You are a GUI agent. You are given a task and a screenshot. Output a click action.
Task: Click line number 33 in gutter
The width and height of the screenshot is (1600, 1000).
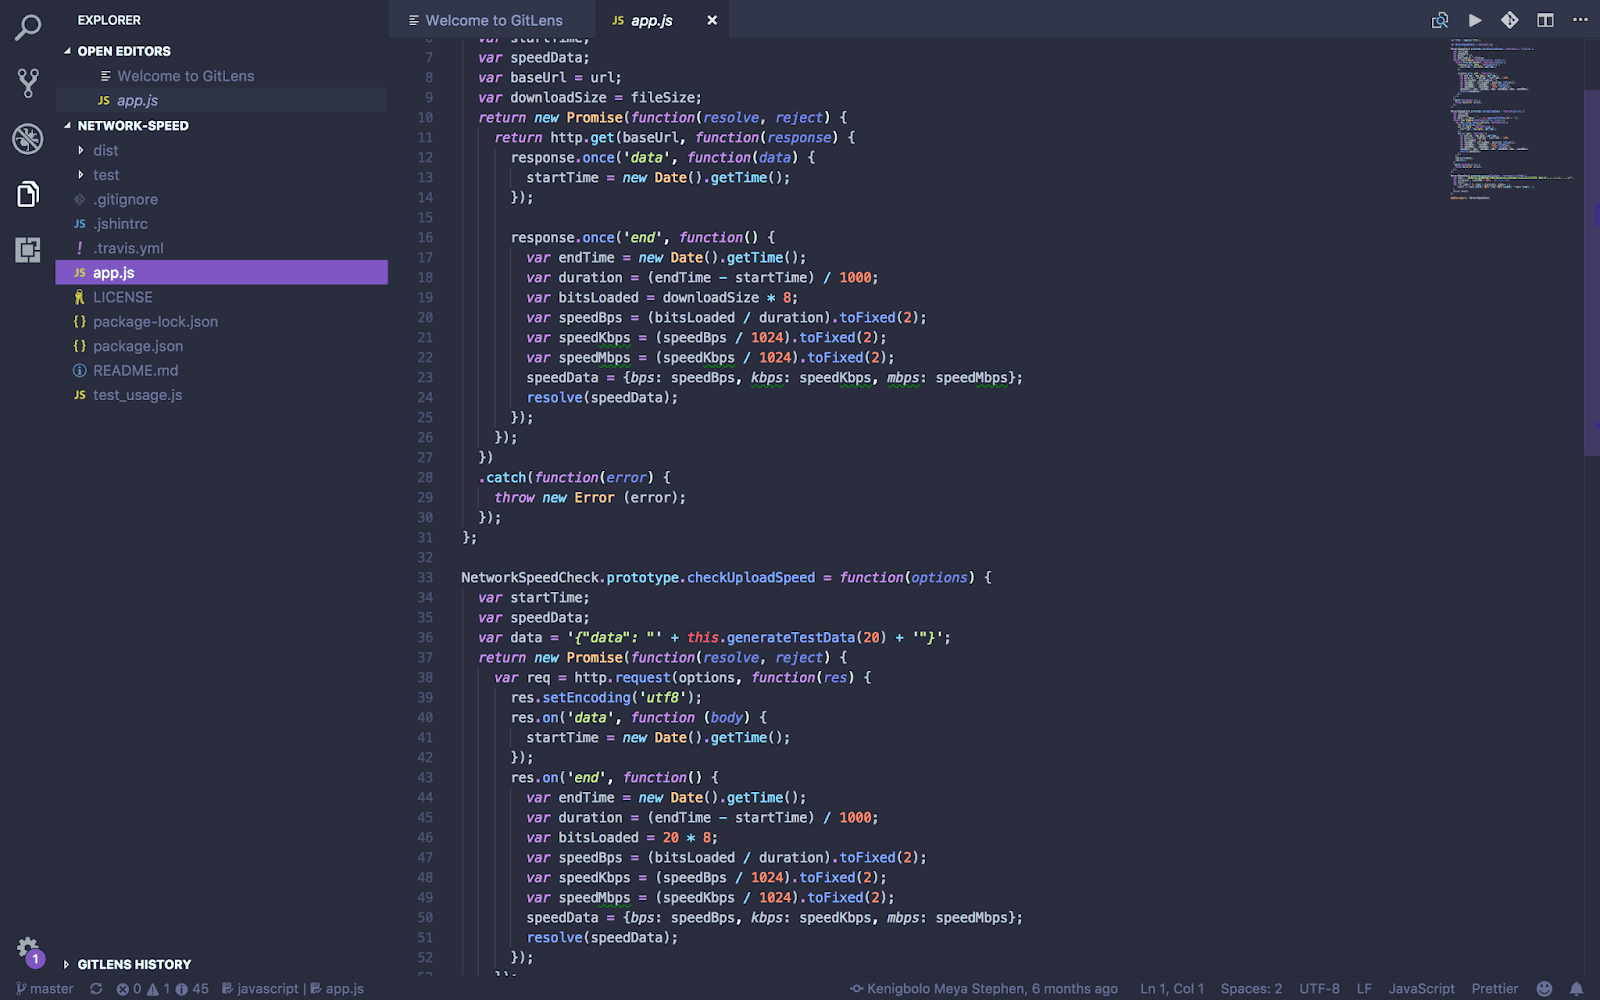tap(425, 577)
